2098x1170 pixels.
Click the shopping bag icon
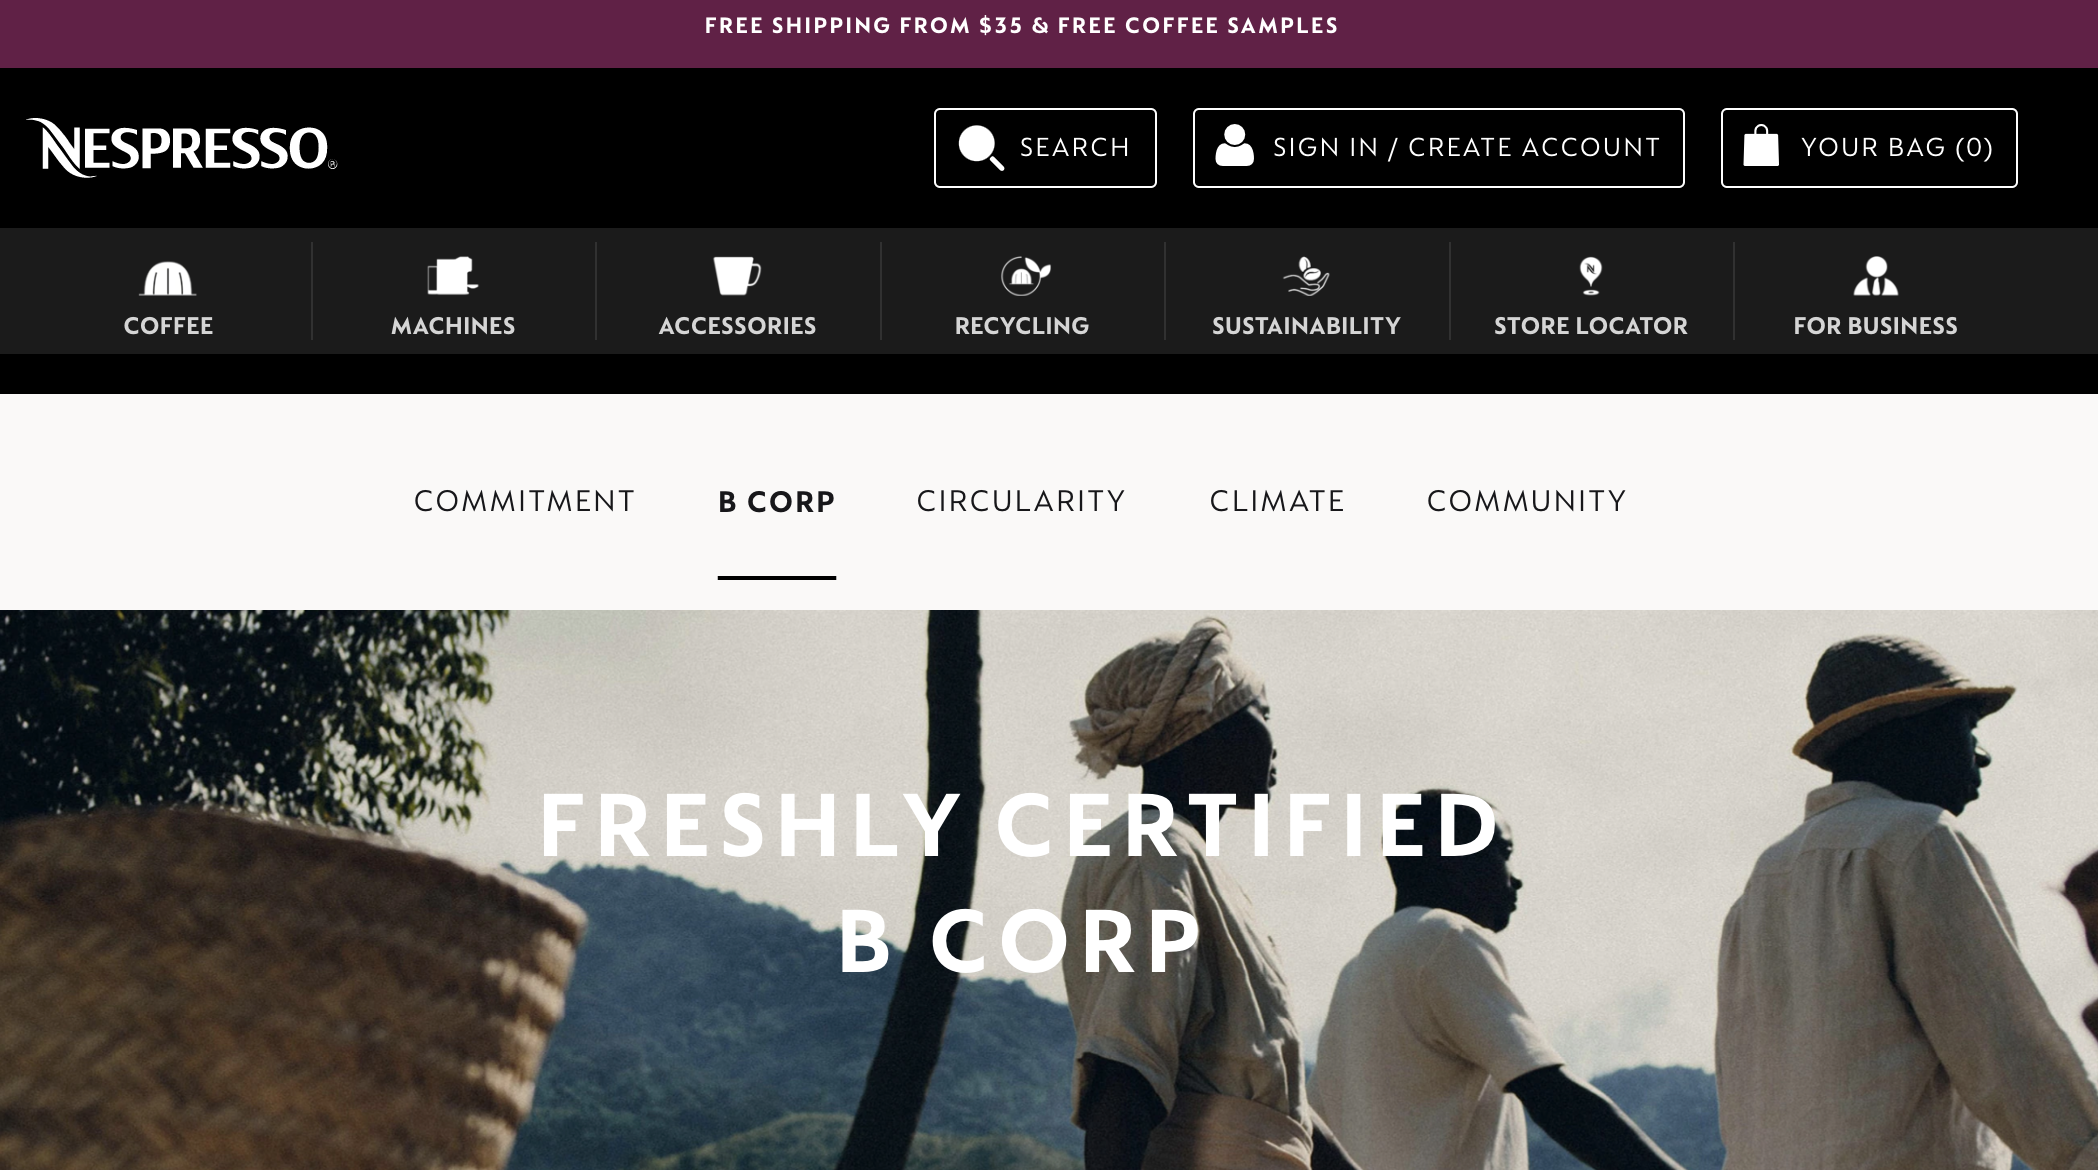coord(1761,146)
